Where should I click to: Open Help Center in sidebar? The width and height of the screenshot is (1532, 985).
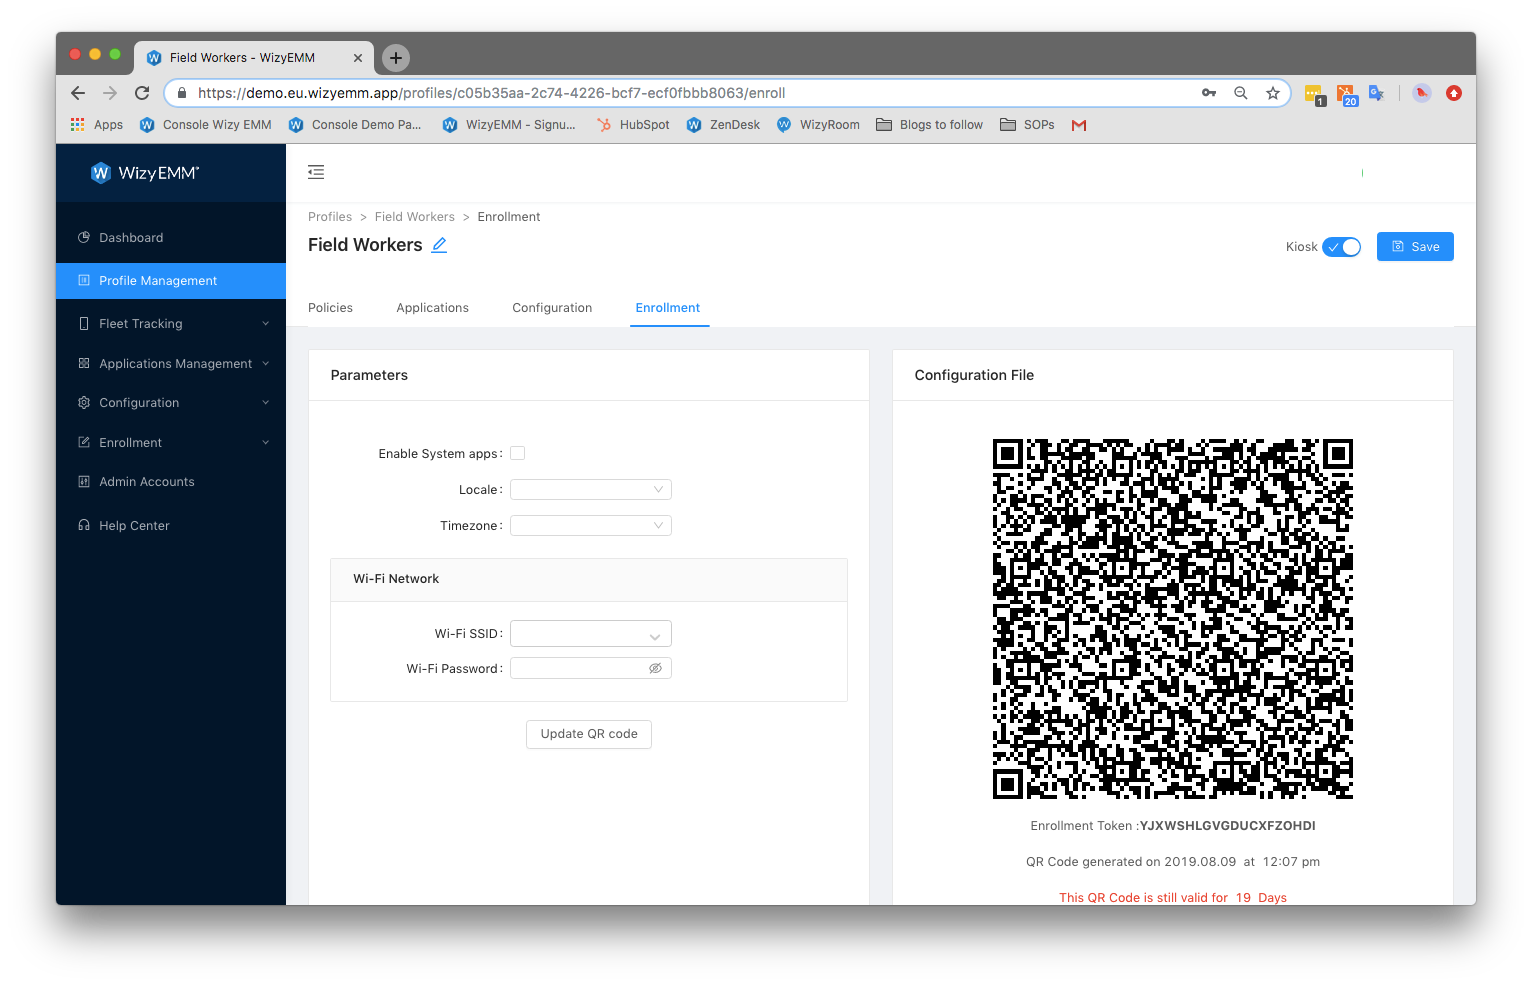pos(171,526)
